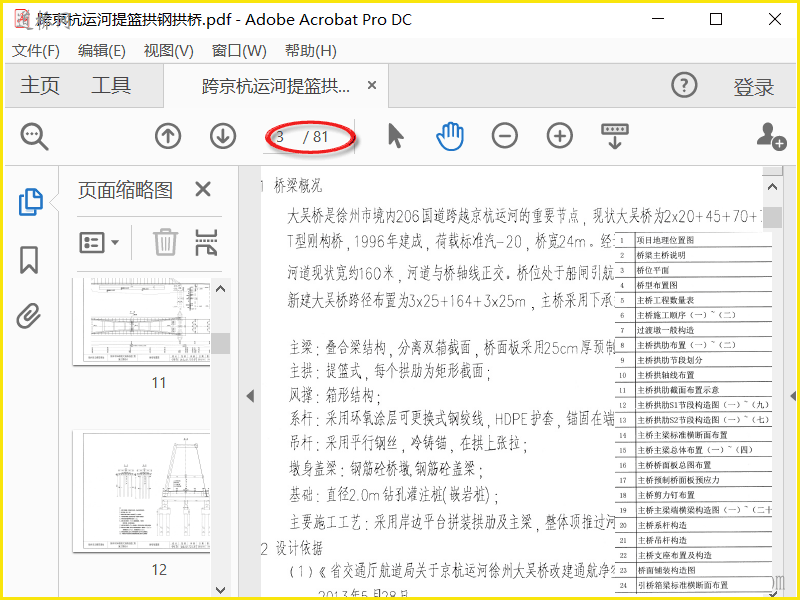Open the 文件(F) menu
The image size is (800, 600).
coord(36,51)
